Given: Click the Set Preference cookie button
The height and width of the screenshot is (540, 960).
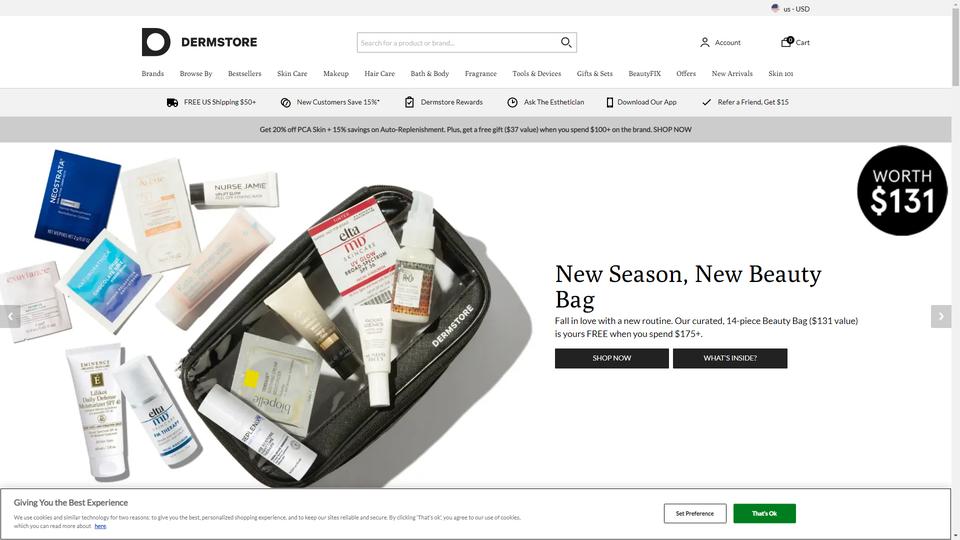Looking at the screenshot, I should [695, 514].
